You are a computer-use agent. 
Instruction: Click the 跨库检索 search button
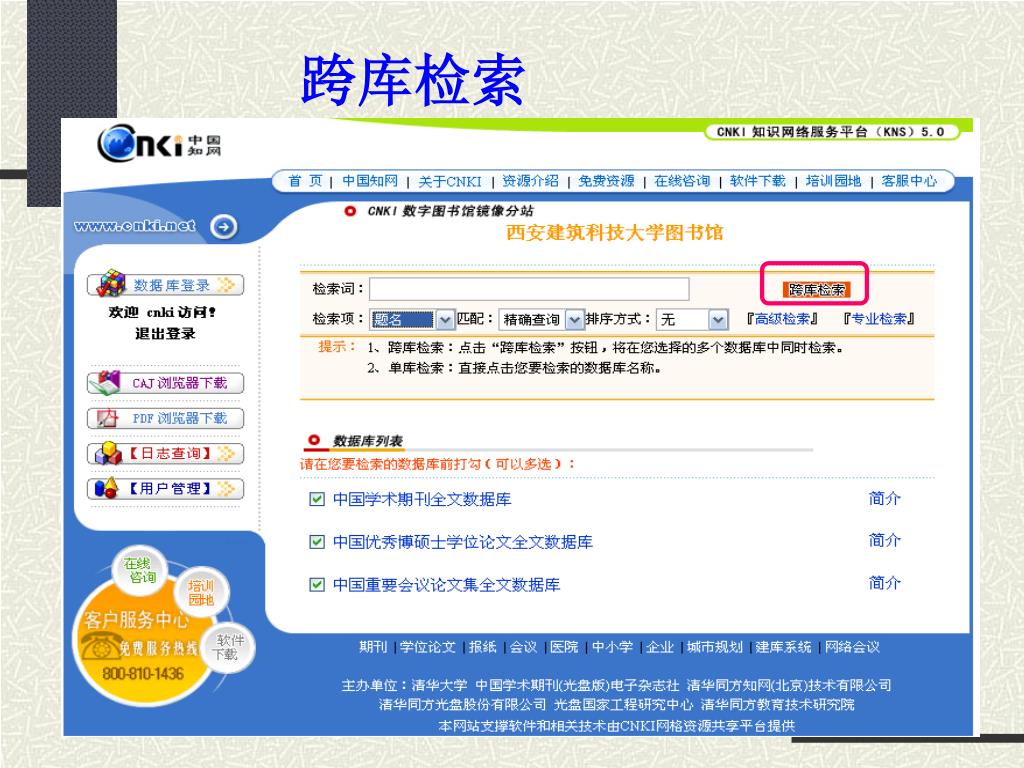coord(816,289)
